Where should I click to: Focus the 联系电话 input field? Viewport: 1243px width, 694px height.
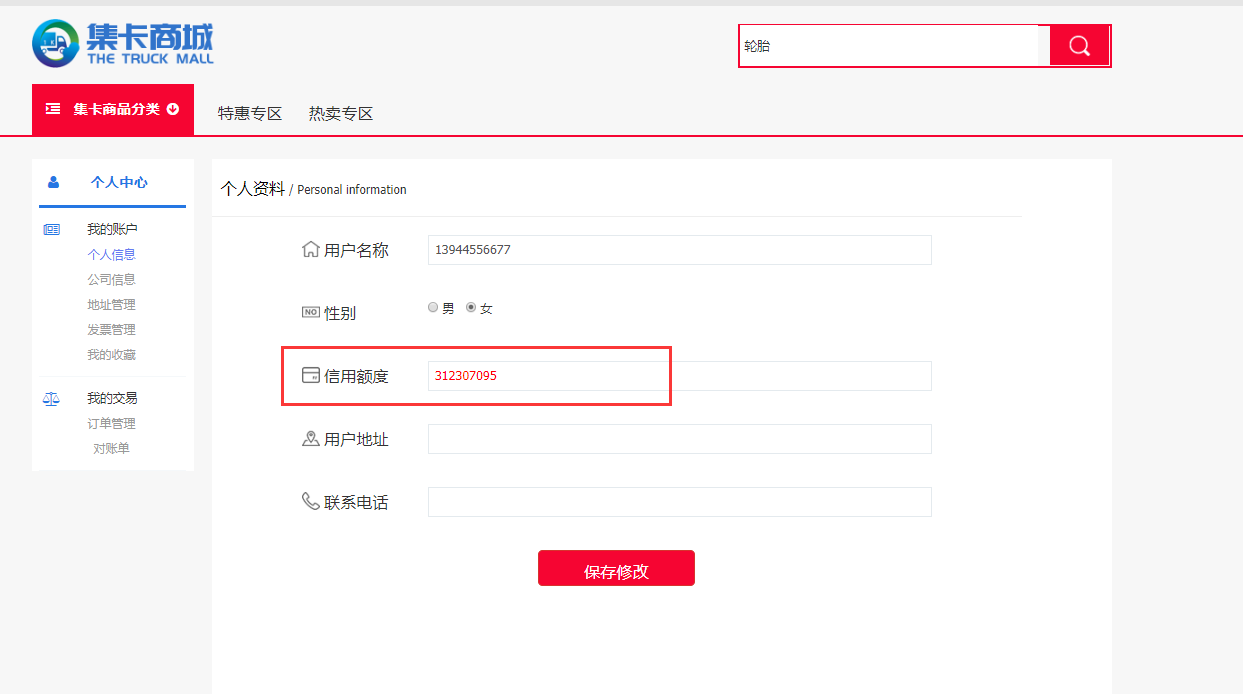point(679,502)
